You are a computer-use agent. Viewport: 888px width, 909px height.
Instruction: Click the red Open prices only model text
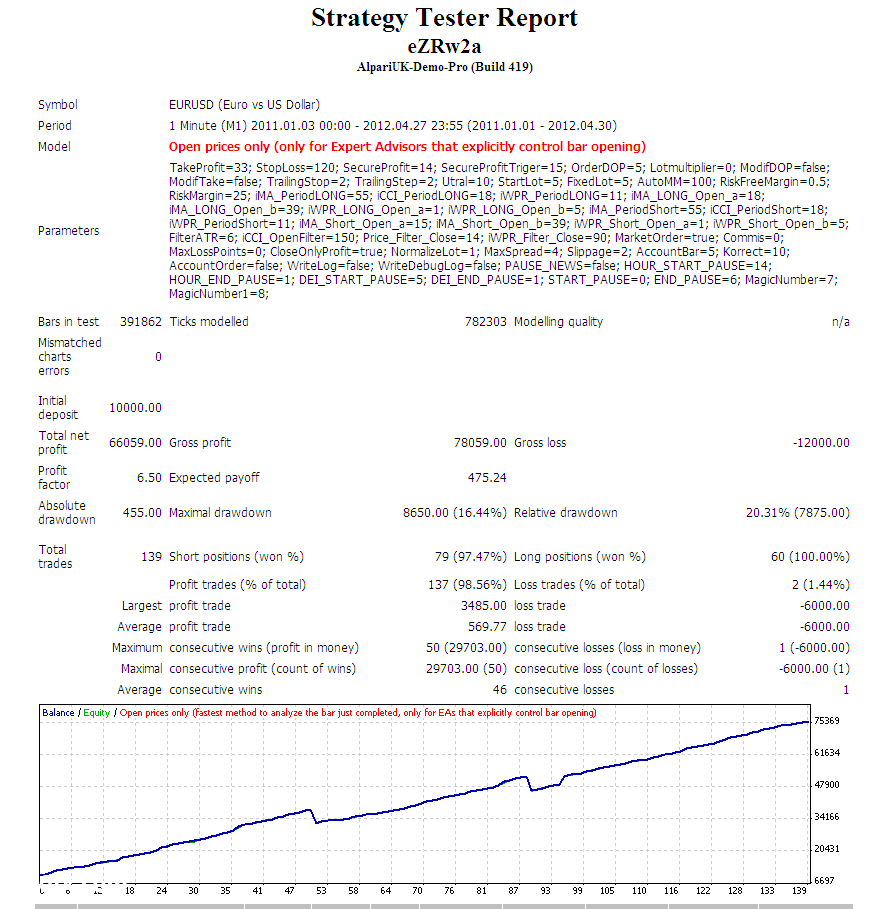click(407, 147)
